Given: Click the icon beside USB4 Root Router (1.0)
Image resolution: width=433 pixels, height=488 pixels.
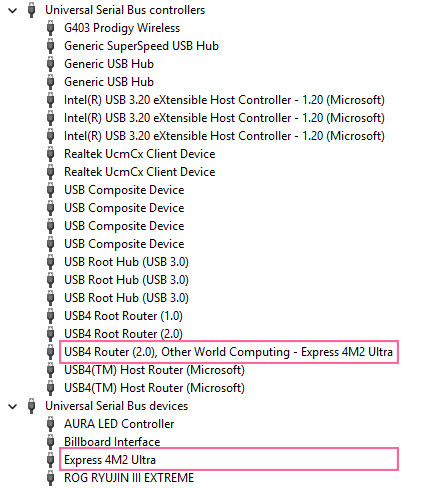Looking at the screenshot, I should coord(50,316).
